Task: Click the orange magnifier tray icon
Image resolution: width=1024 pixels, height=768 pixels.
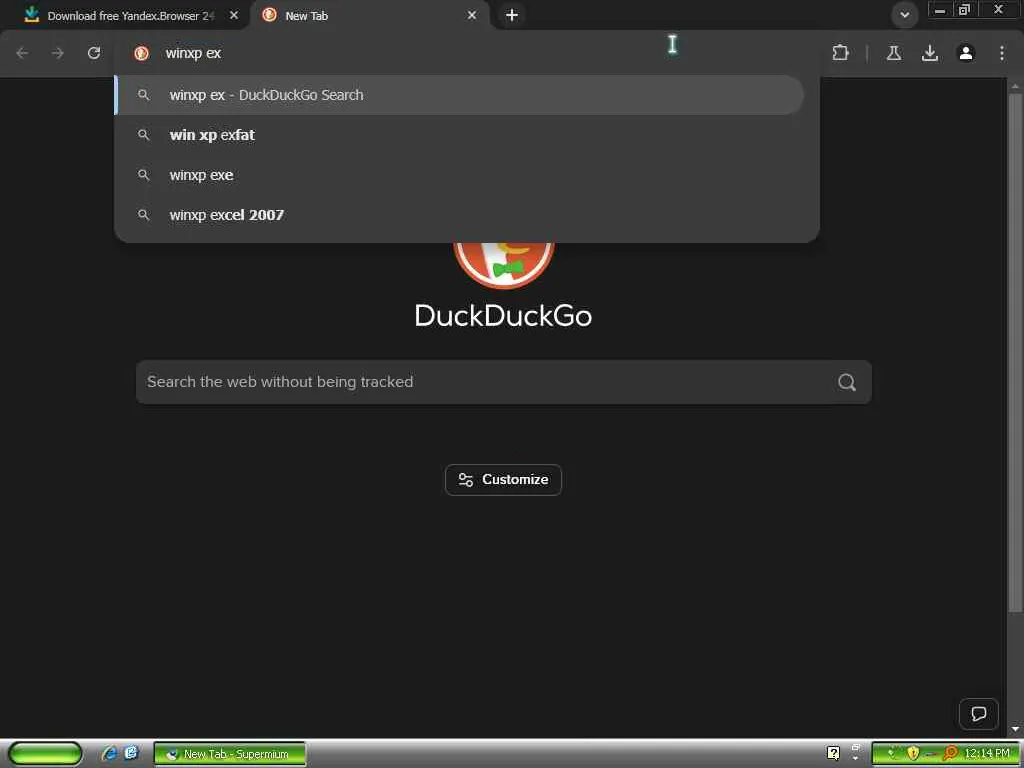Action: click(950, 754)
